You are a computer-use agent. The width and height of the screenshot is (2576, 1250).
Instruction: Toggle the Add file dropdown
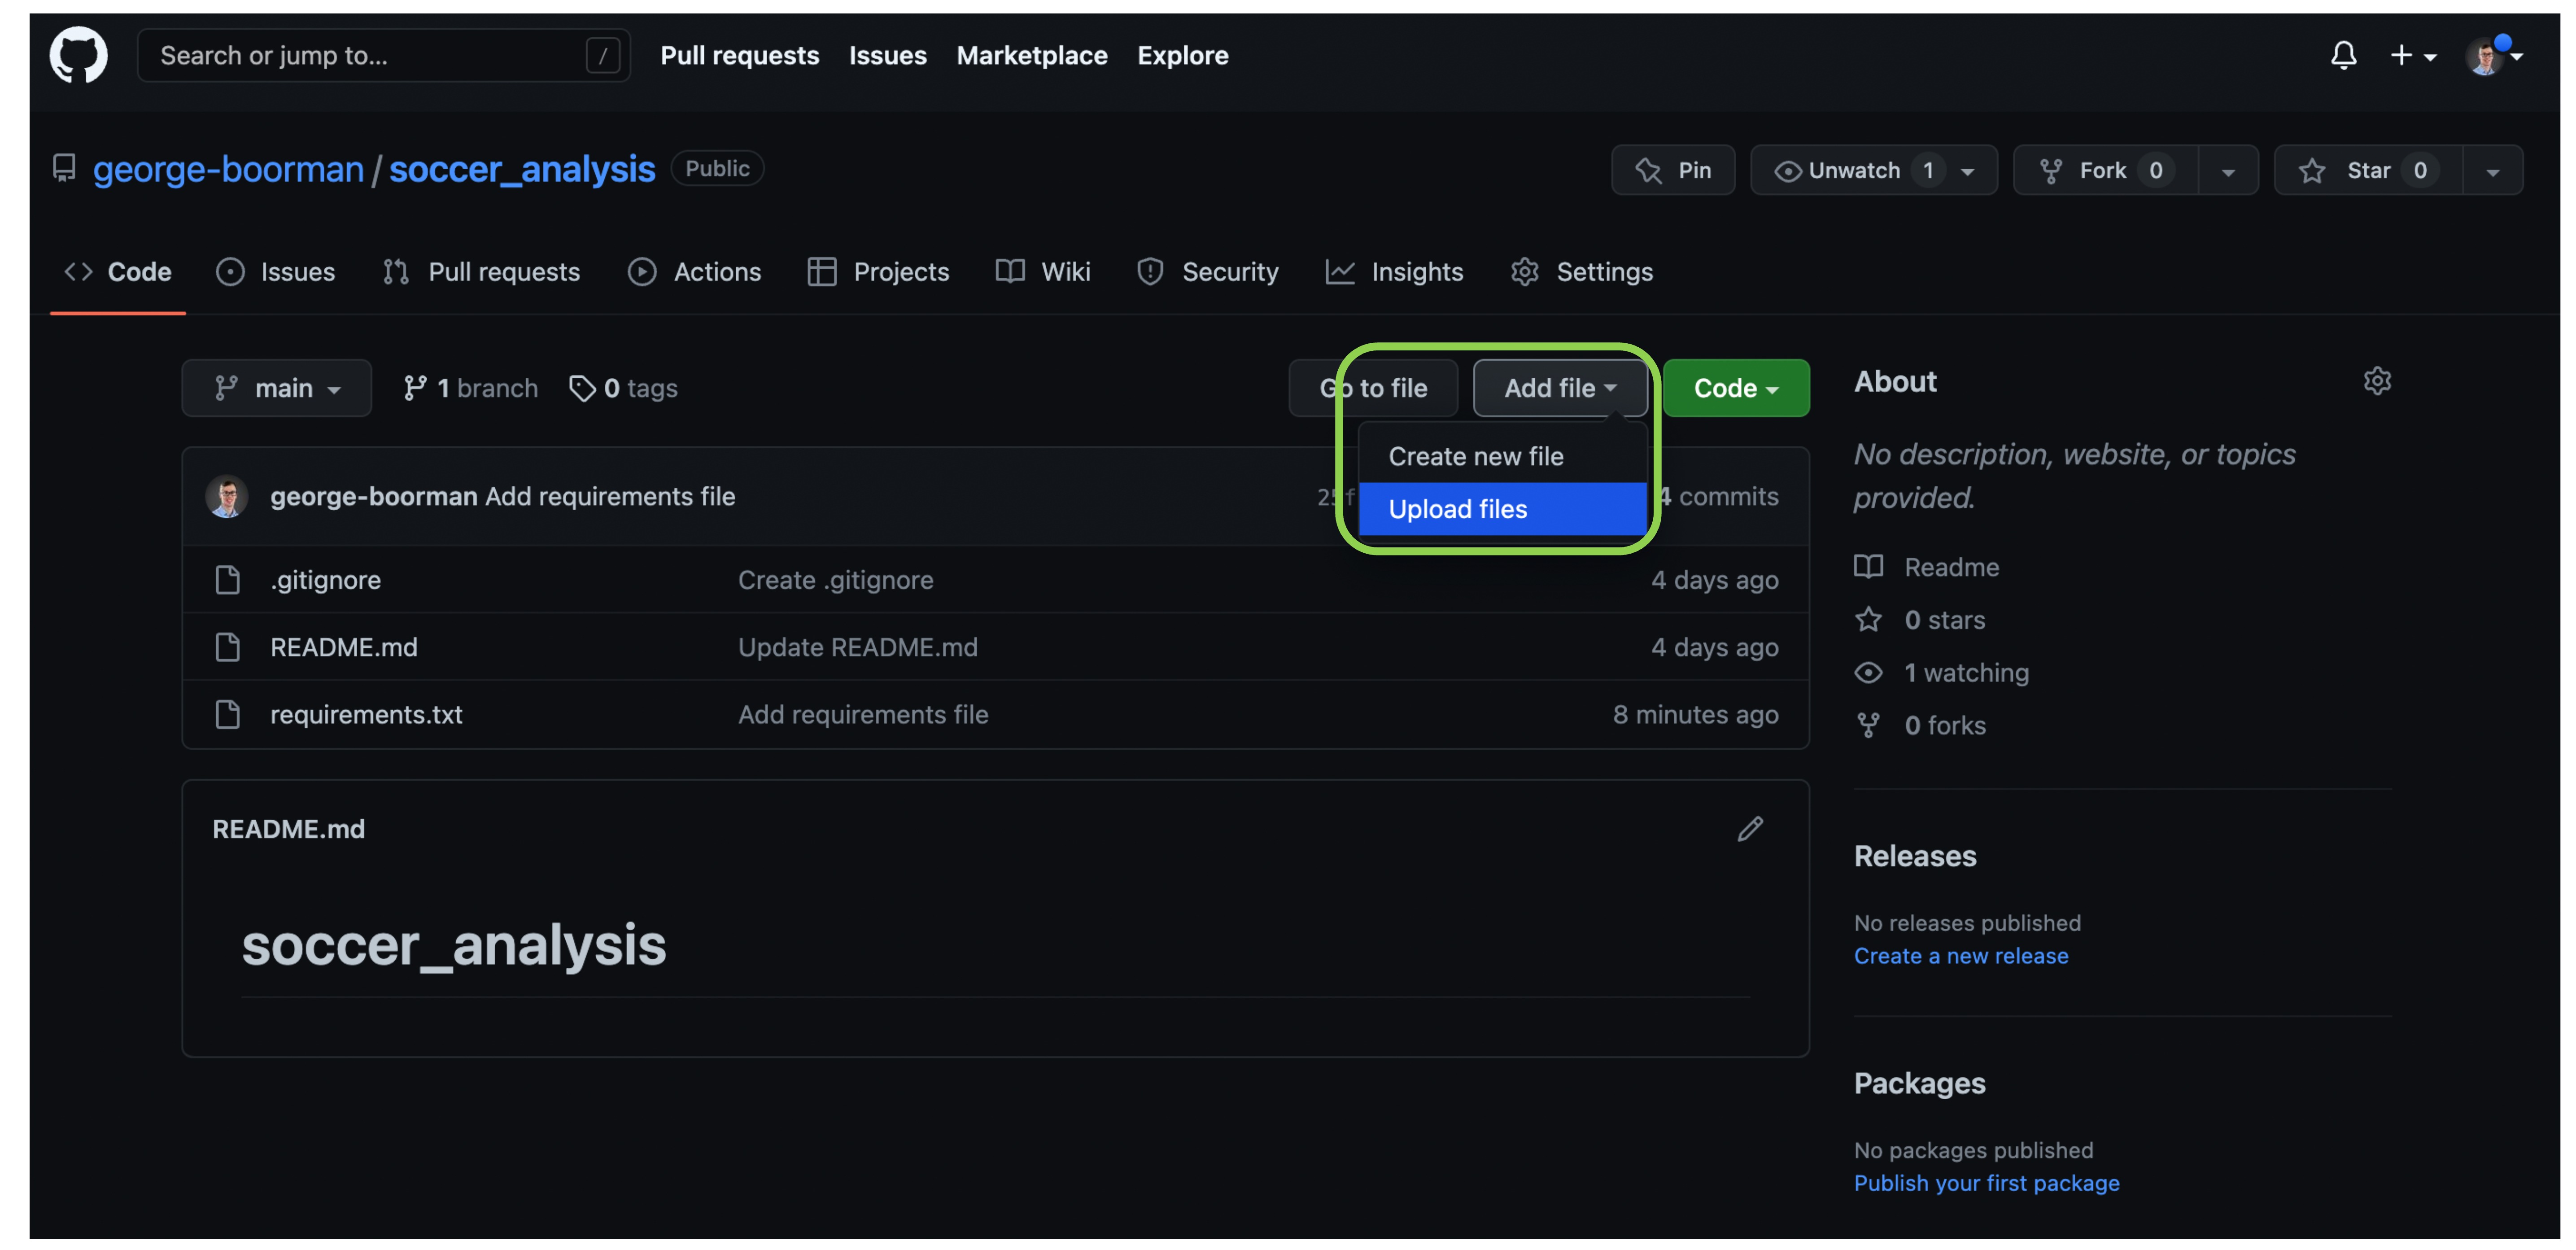tap(1560, 388)
